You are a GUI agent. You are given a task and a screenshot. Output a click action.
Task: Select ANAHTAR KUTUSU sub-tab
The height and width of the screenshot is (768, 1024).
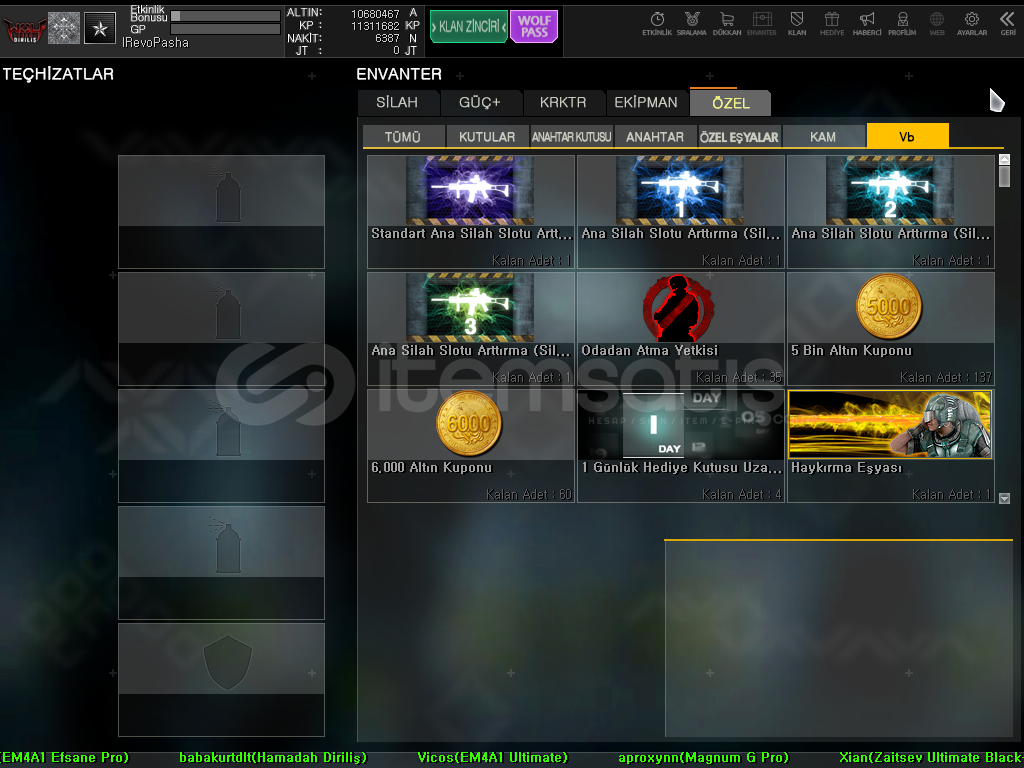click(571, 136)
